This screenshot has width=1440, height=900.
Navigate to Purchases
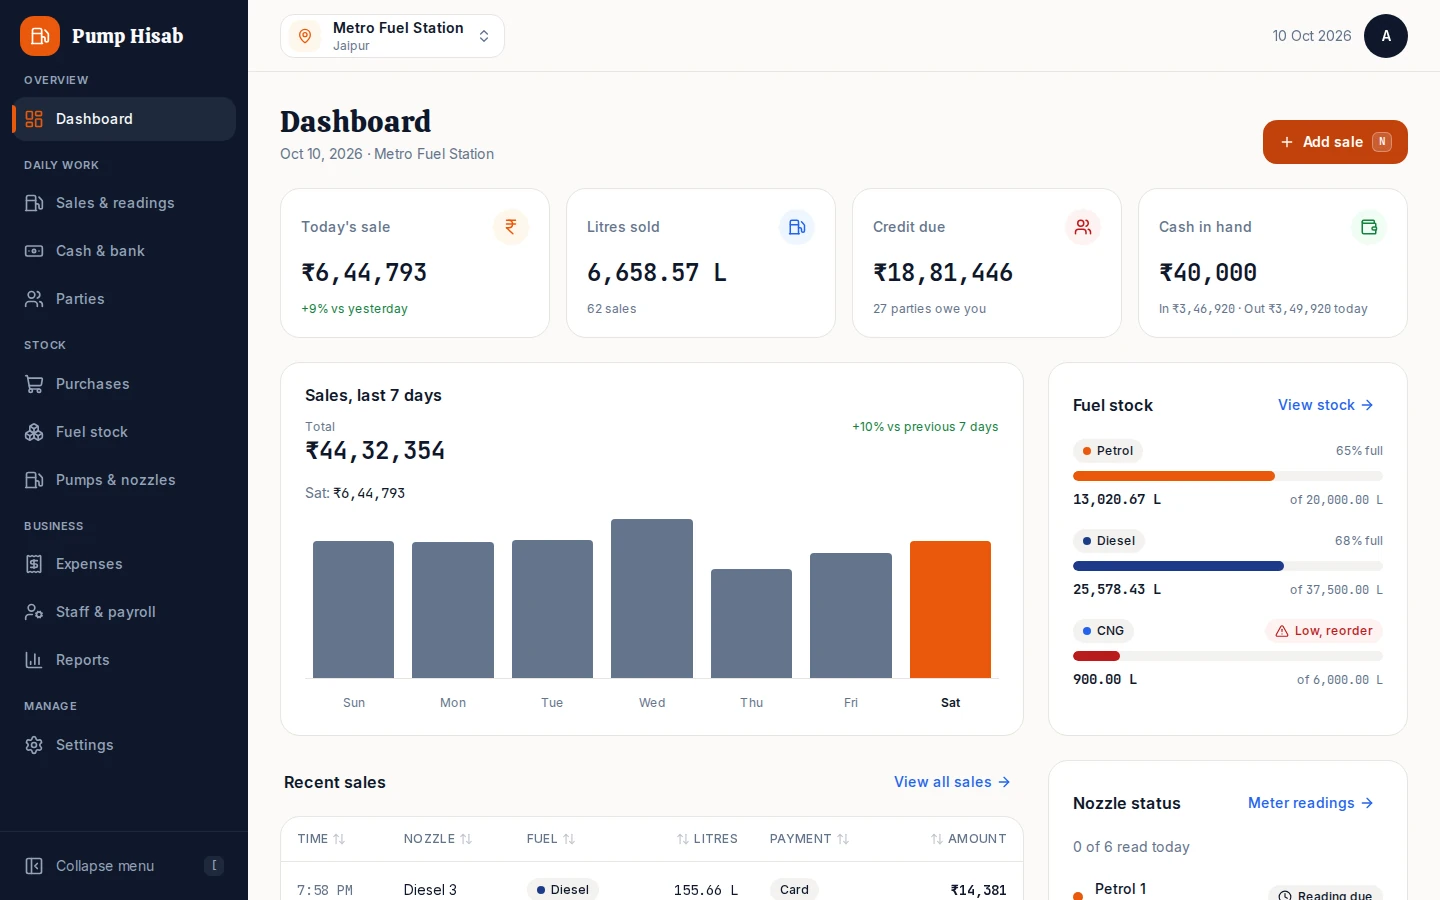tap(124, 384)
